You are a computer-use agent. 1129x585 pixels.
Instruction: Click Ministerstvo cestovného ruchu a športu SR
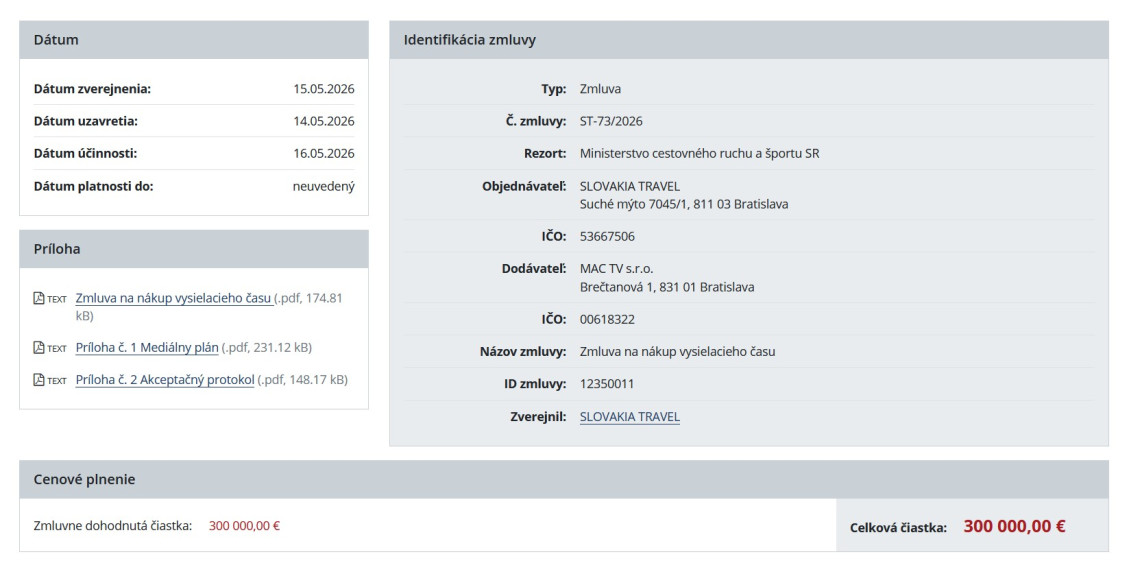(699, 153)
